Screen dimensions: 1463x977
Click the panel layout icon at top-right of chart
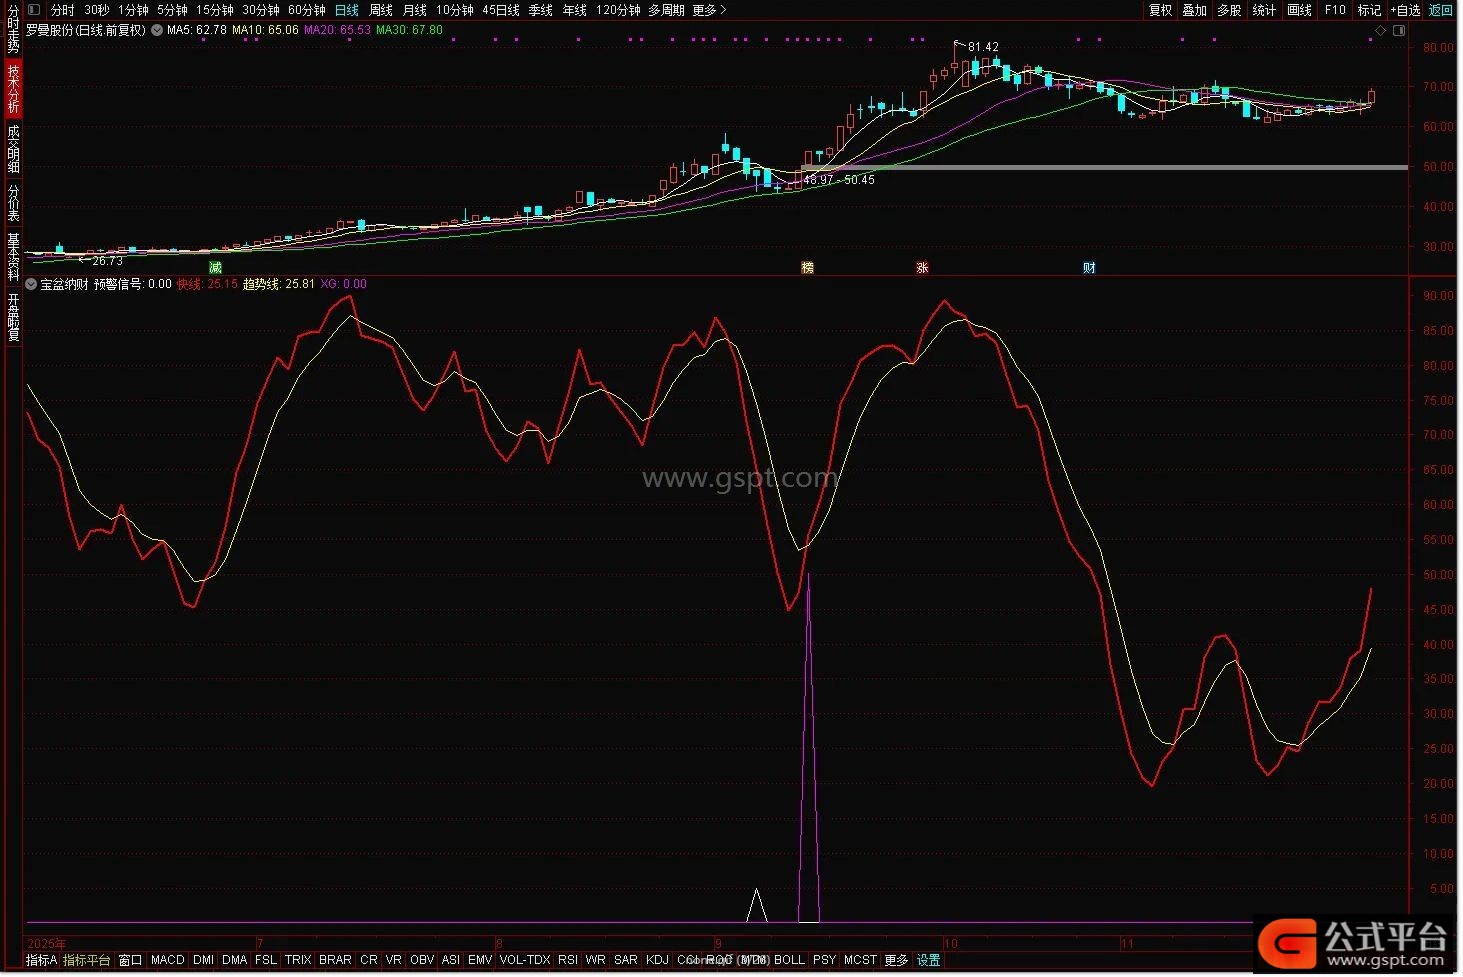click(1398, 31)
